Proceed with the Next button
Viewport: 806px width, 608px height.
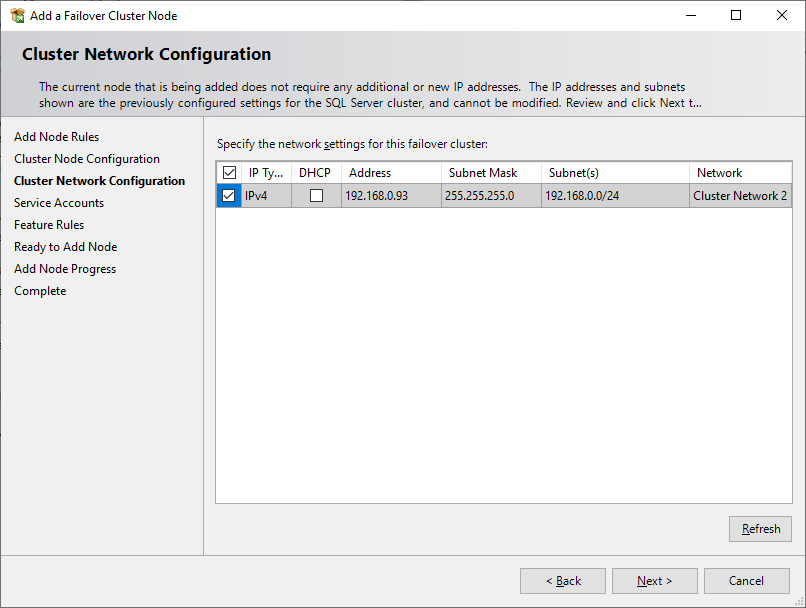coord(655,581)
